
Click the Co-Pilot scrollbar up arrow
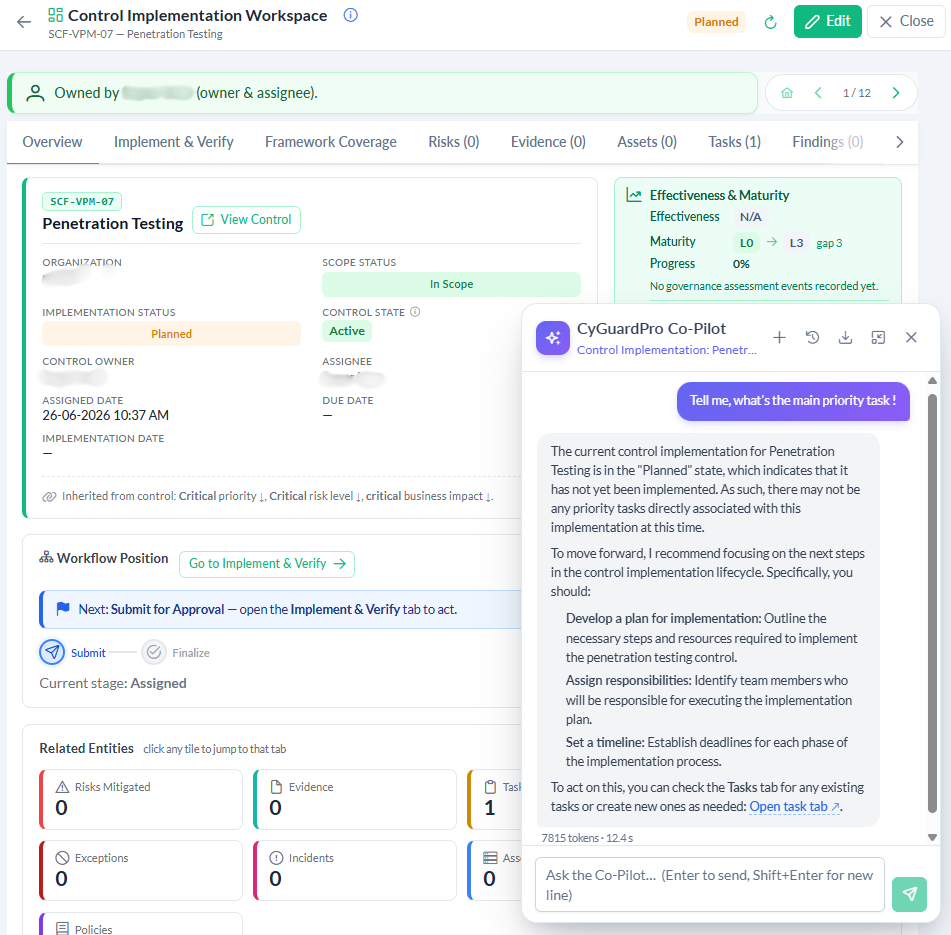[932, 381]
